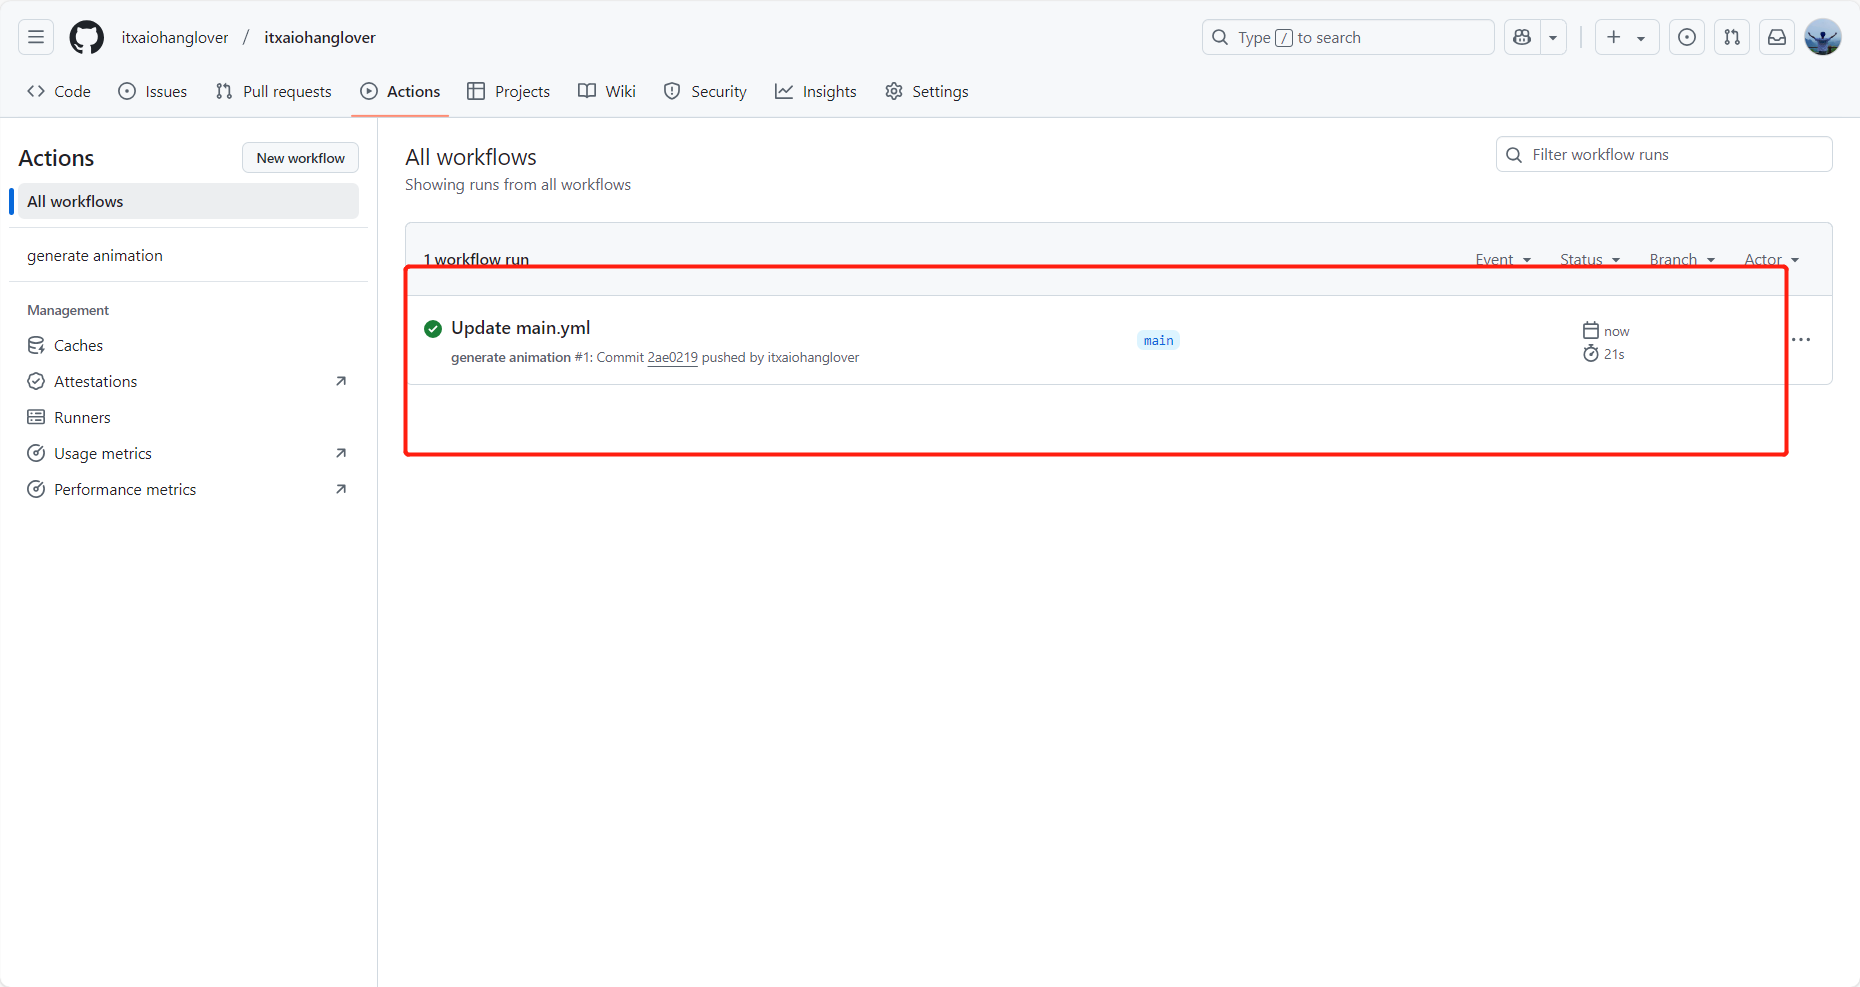Click the New workflow button
This screenshot has width=1860, height=987.
pyautogui.click(x=300, y=157)
